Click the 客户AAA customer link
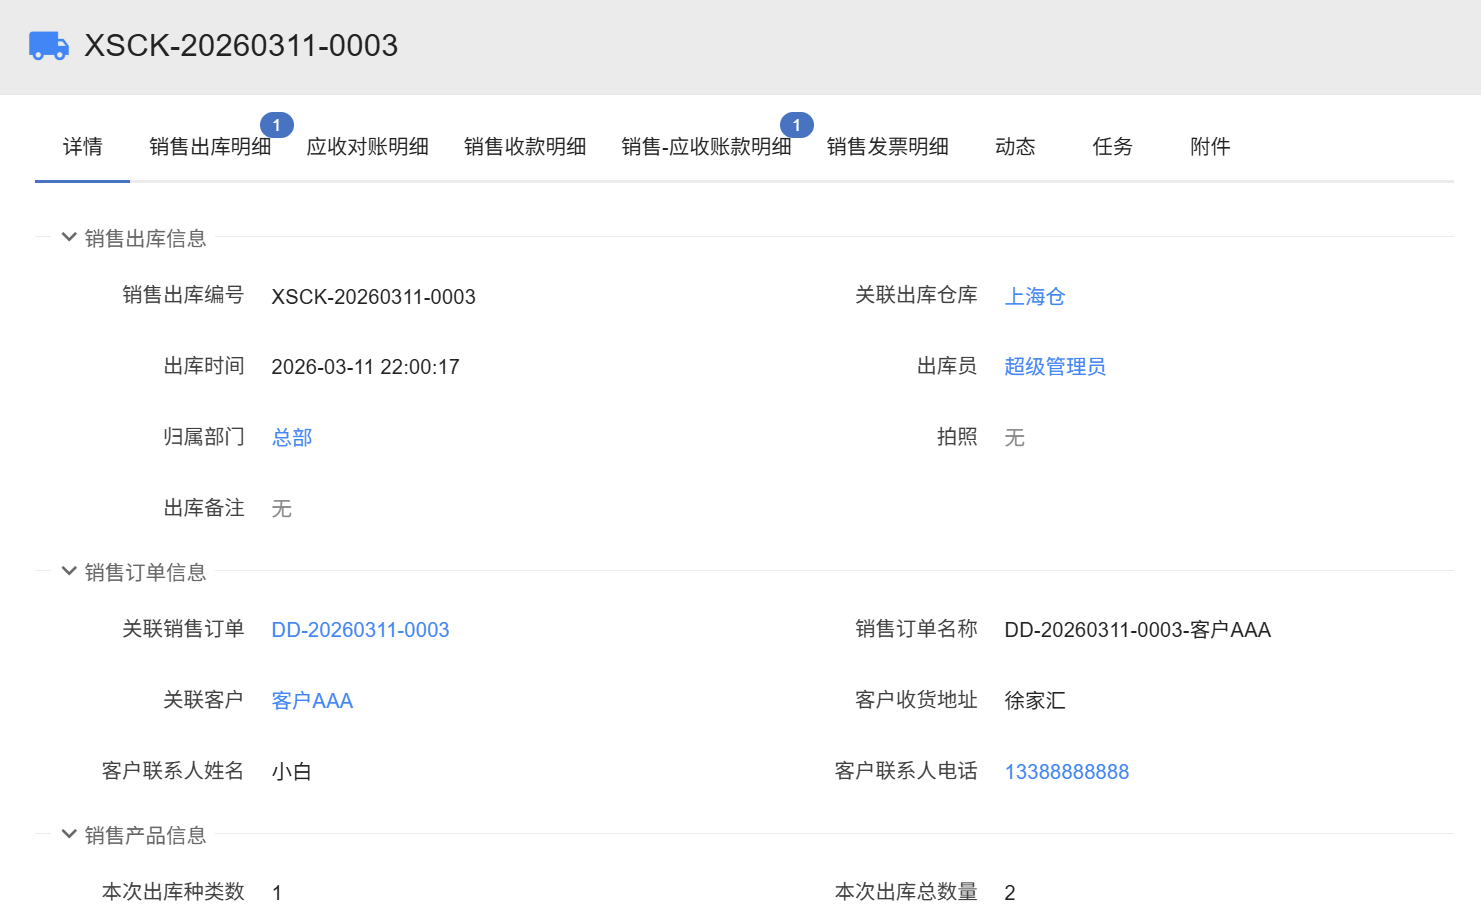The height and width of the screenshot is (922, 1481). click(x=312, y=701)
